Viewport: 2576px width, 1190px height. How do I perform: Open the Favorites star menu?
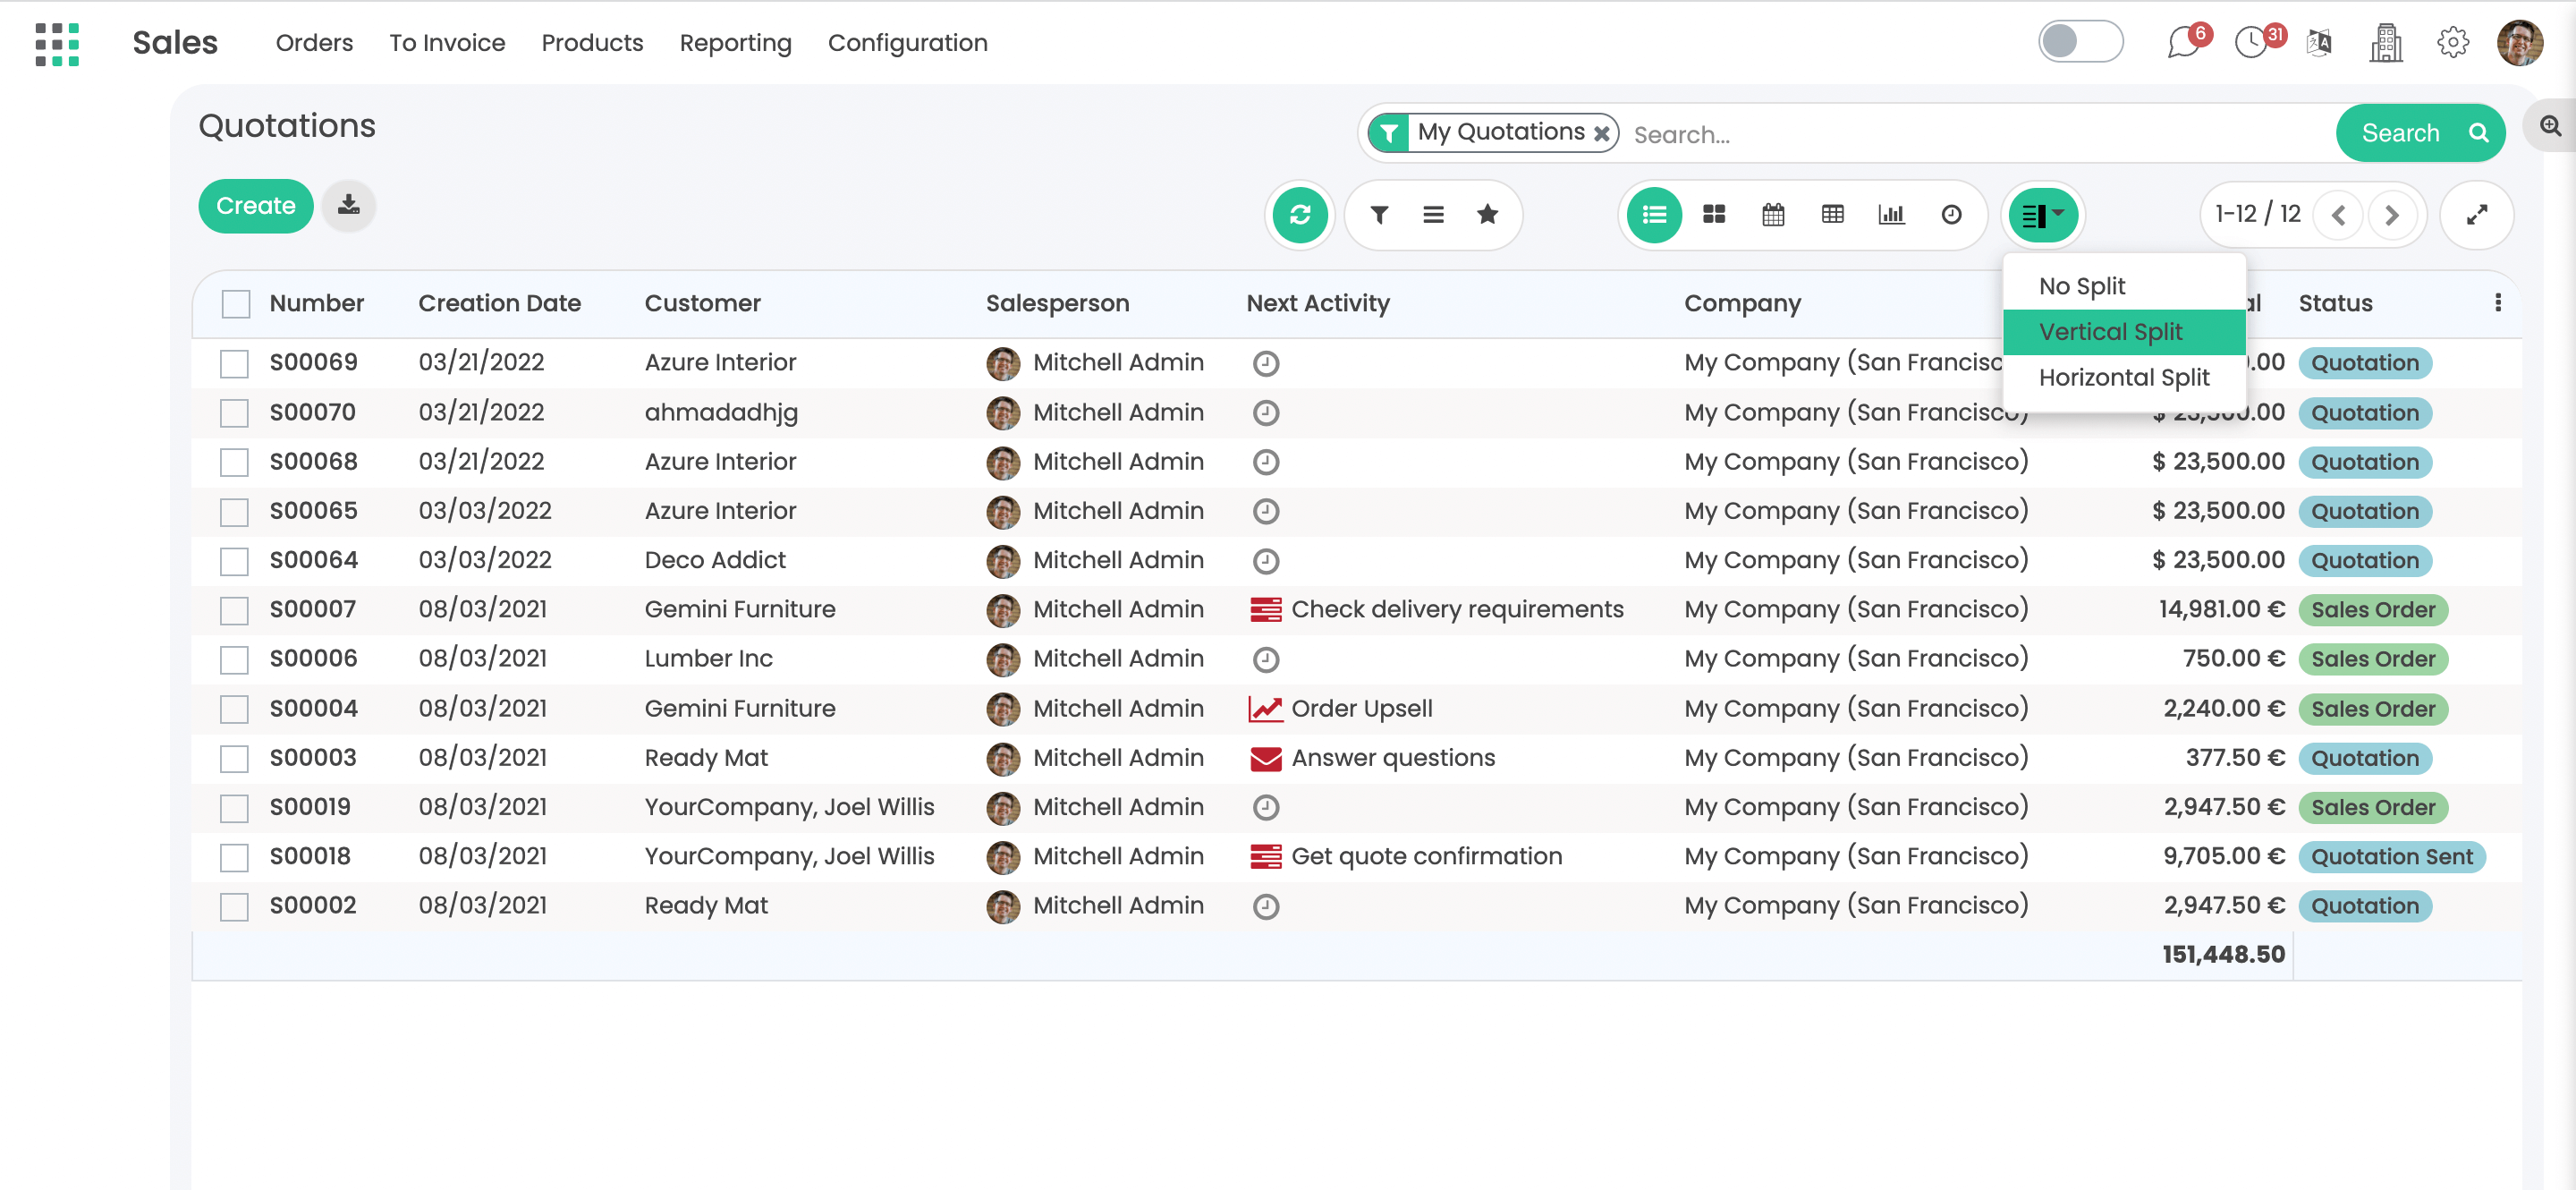click(1487, 214)
